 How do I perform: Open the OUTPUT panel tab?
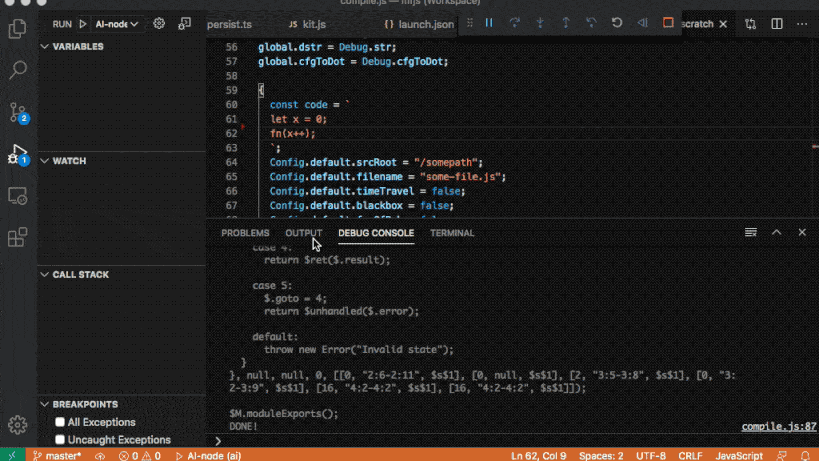[x=303, y=233]
